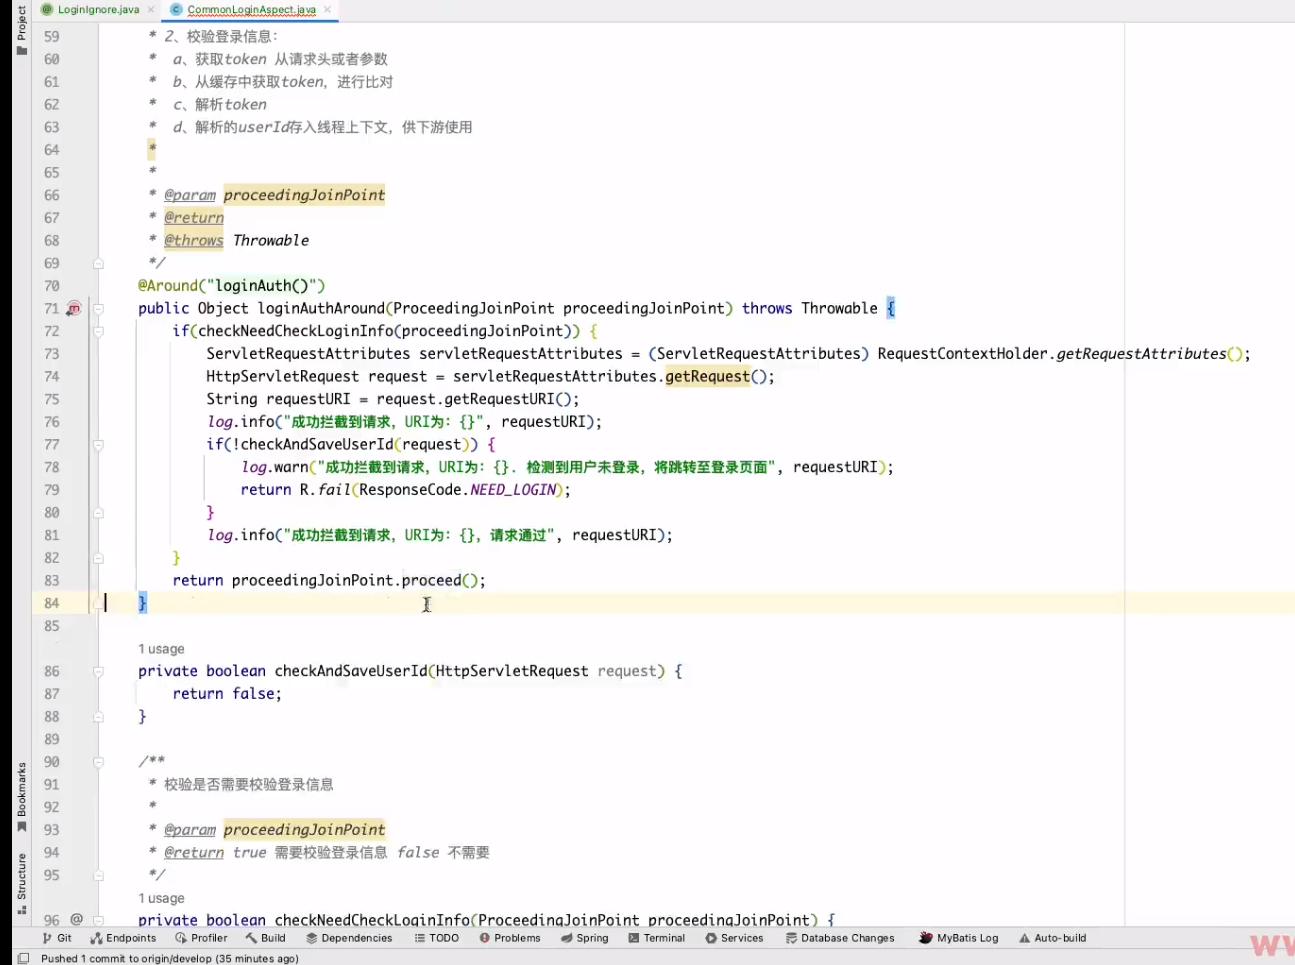Click ResponseCode on line 79
The height and width of the screenshot is (965, 1295).
[x=410, y=490]
